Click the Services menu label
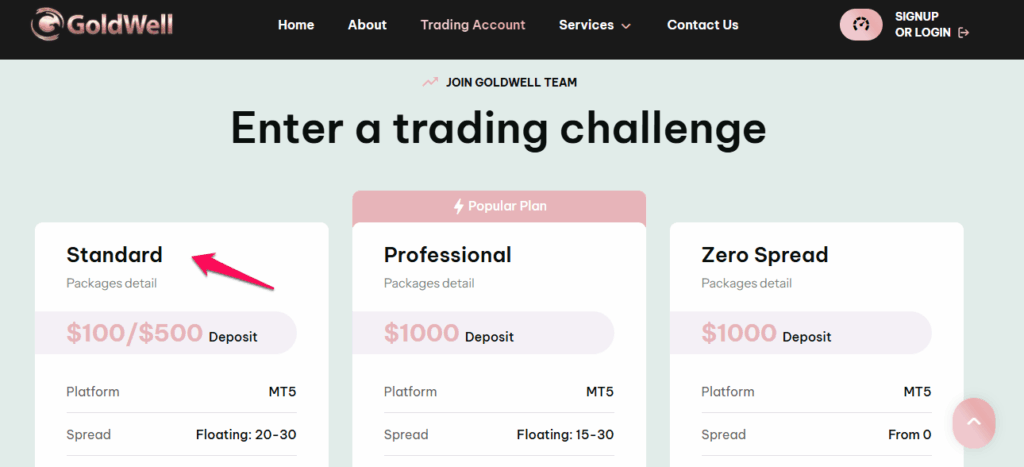Image resolution: width=1024 pixels, height=467 pixels. pyautogui.click(x=586, y=25)
